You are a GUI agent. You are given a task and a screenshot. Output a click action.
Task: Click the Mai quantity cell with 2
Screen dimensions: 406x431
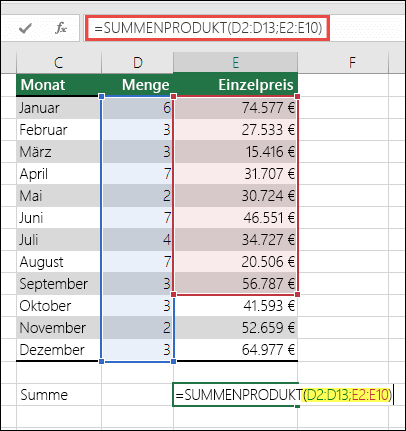137,196
